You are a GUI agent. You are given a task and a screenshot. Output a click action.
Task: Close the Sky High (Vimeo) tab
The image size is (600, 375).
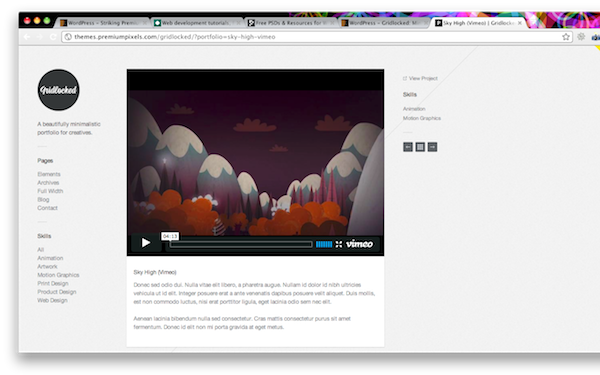pos(520,23)
